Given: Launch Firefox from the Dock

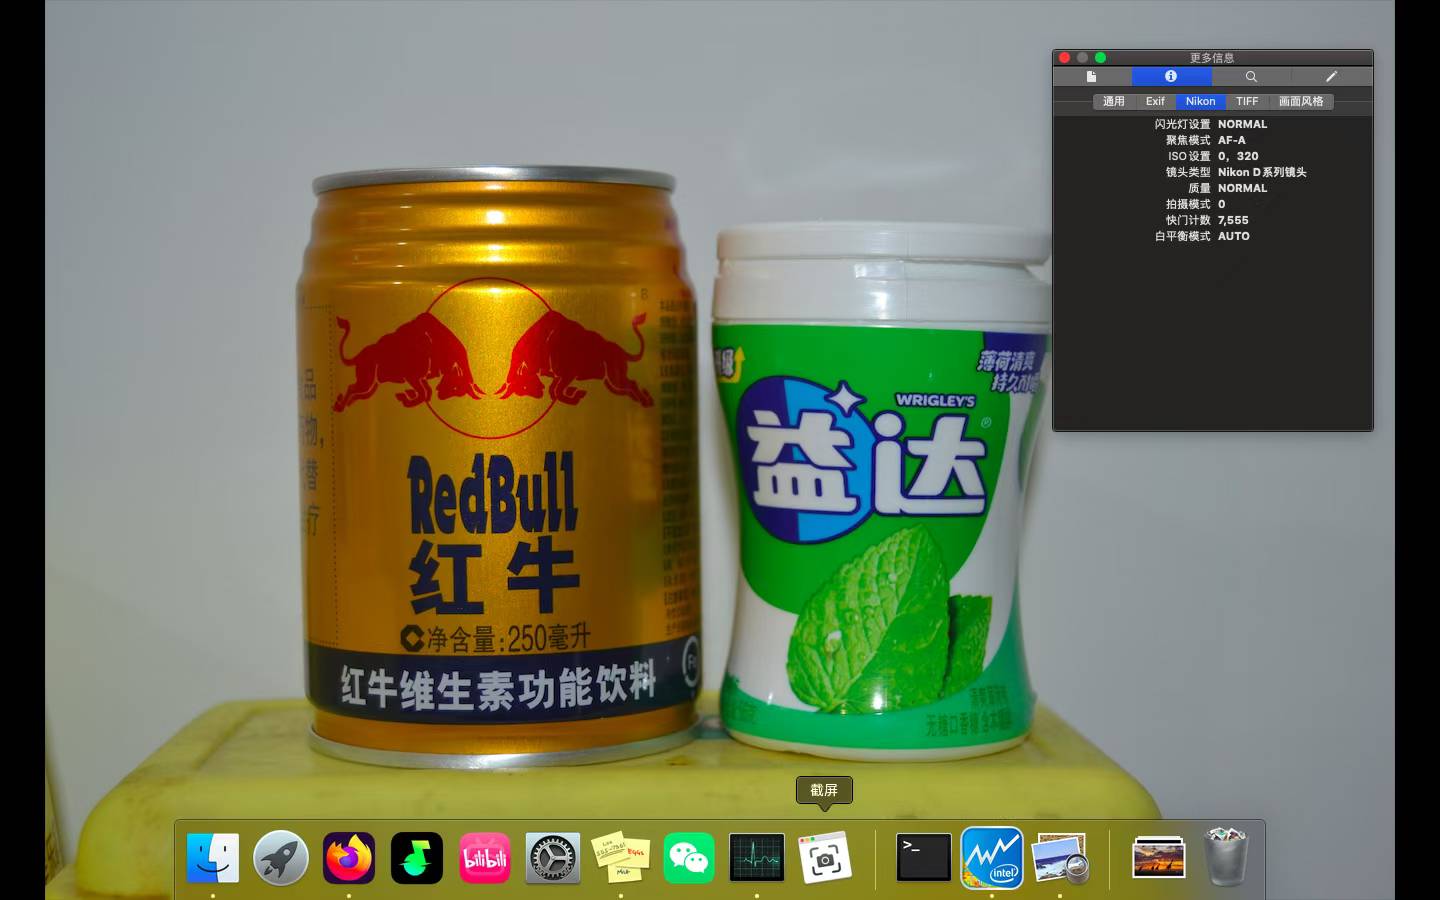Looking at the screenshot, I should 349,858.
